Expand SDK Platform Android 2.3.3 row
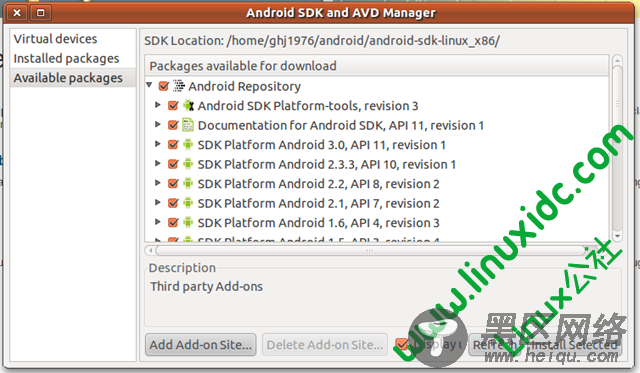 pos(158,163)
